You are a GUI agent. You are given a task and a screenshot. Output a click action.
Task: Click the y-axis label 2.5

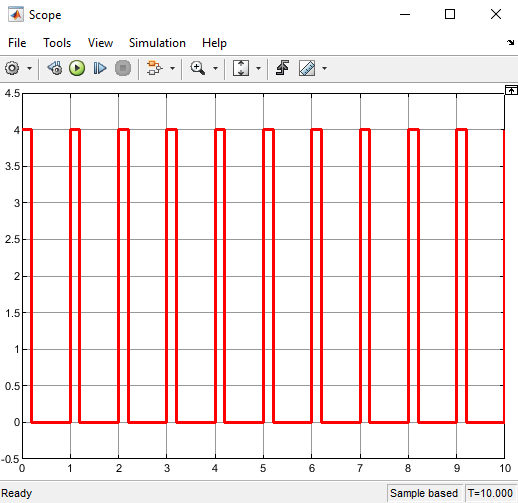point(12,239)
